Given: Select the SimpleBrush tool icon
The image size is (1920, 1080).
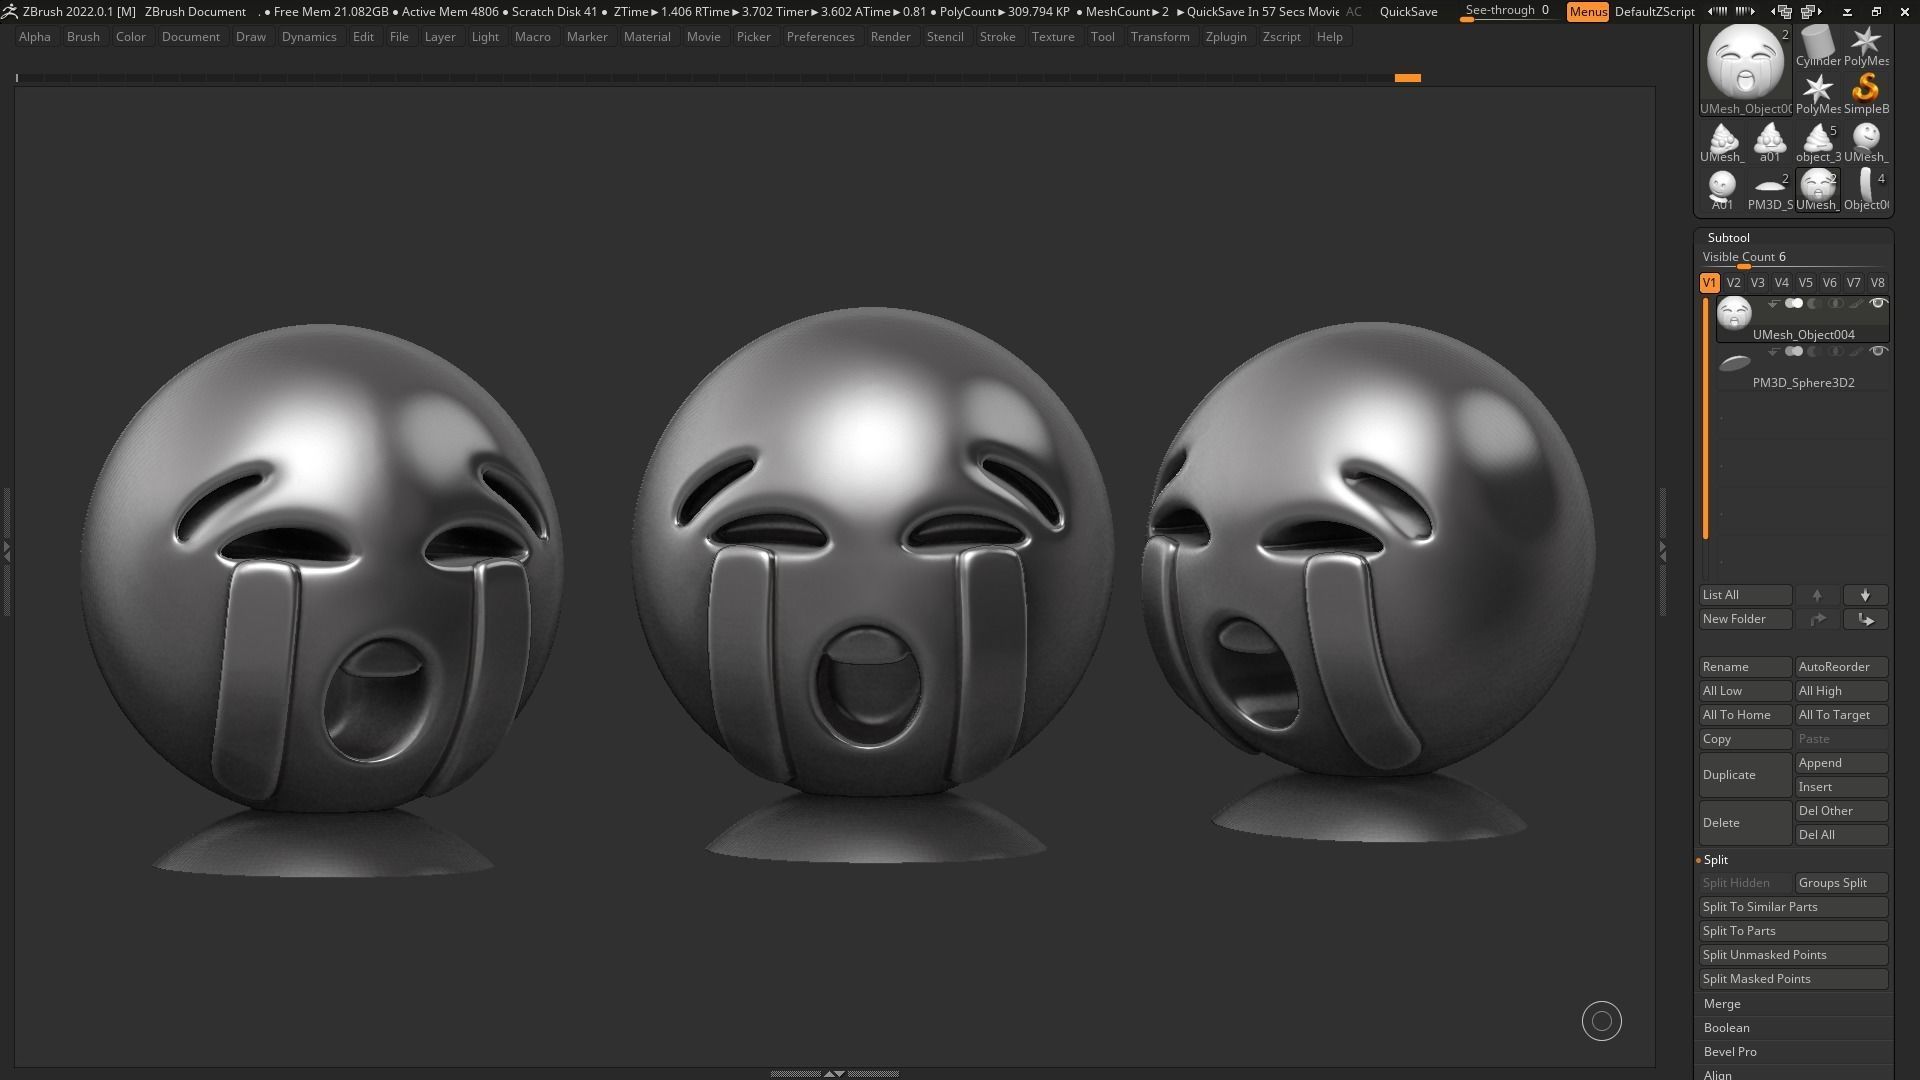Looking at the screenshot, I should click(1866, 95).
